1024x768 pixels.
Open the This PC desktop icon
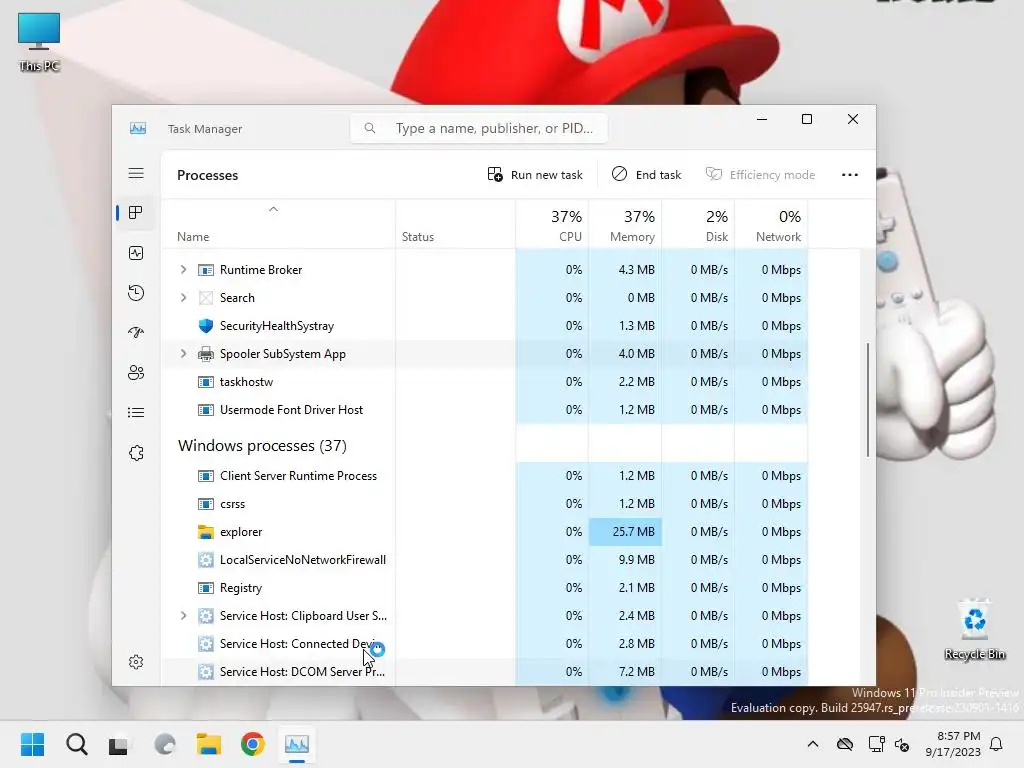(39, 42)
